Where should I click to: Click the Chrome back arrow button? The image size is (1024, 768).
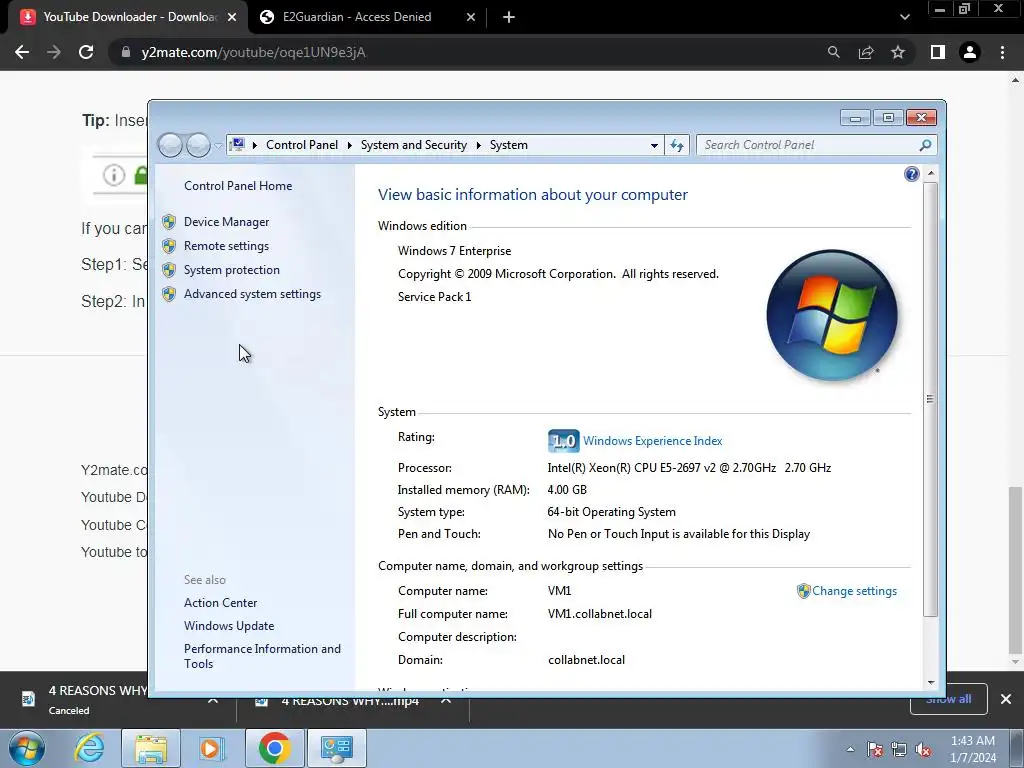(22, 52)
